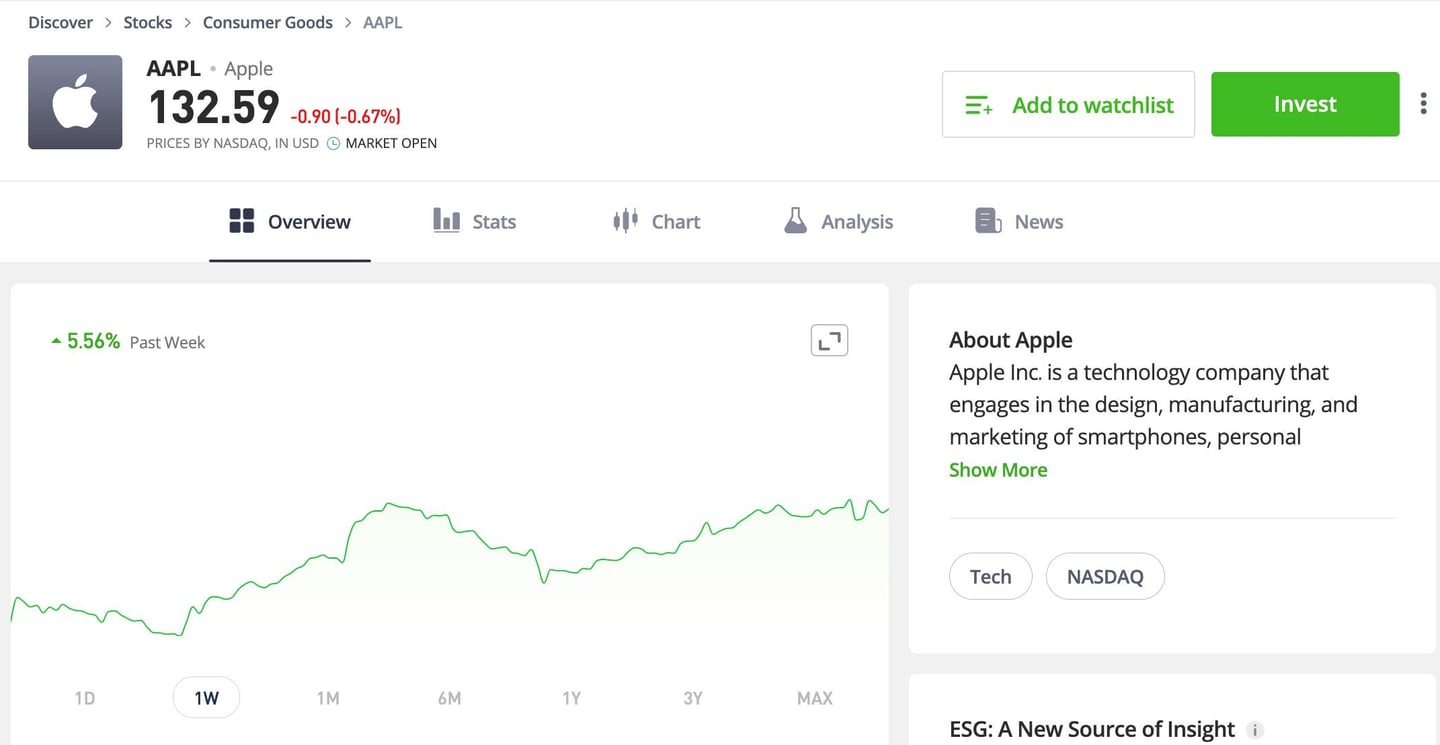This screenshot has width=1440, height=745.
Task: Click the Analysis flask icon
Action: coord(795,221)
